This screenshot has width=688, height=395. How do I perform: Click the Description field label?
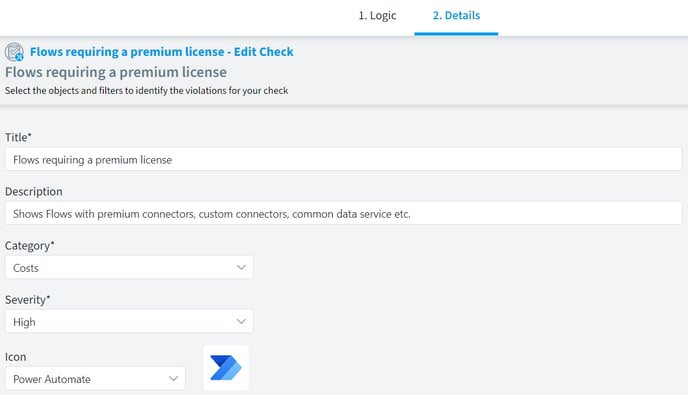tap(34, 191)
